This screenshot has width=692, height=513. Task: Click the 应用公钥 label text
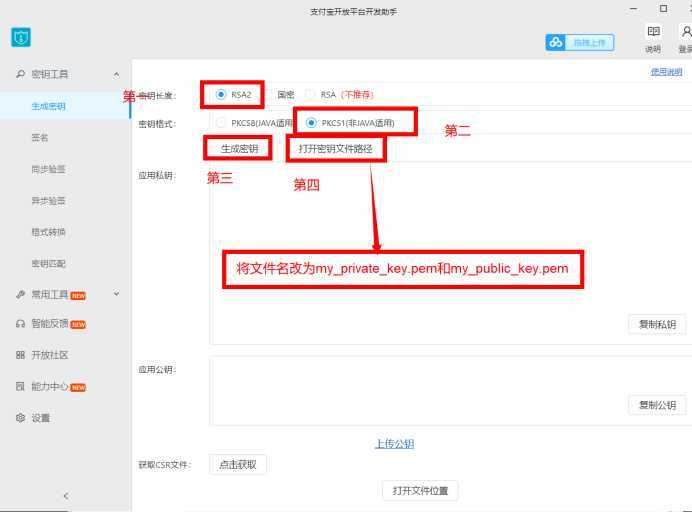[x=157, y=369]
